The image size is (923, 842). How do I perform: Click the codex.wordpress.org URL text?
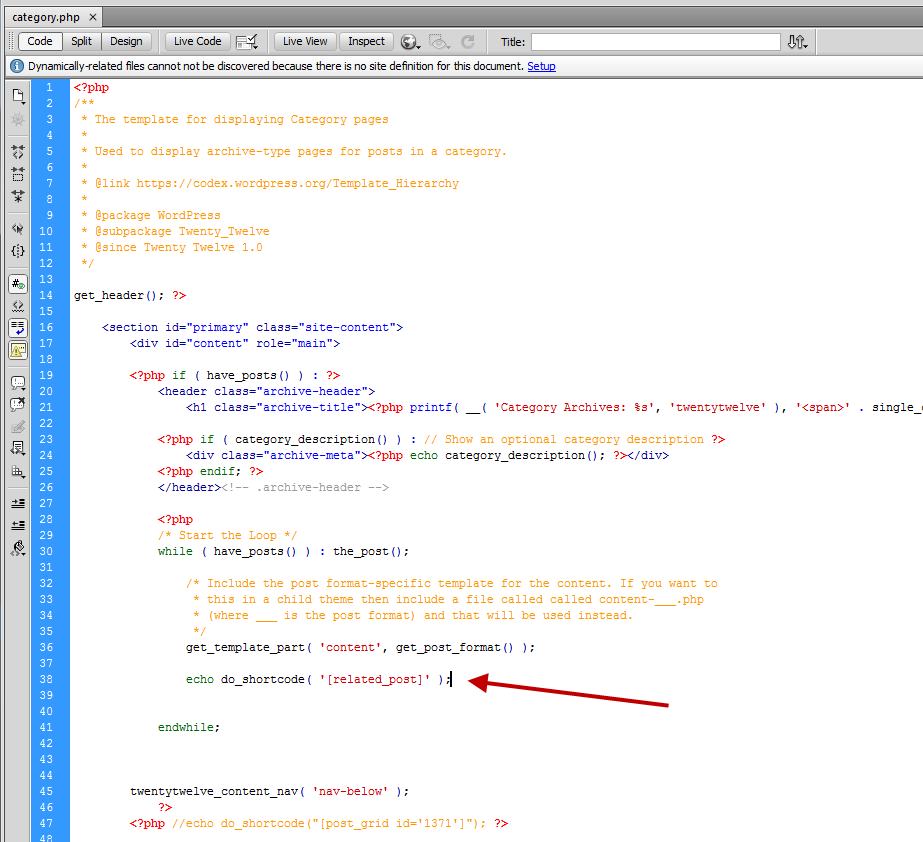click(x=297, y=183)
